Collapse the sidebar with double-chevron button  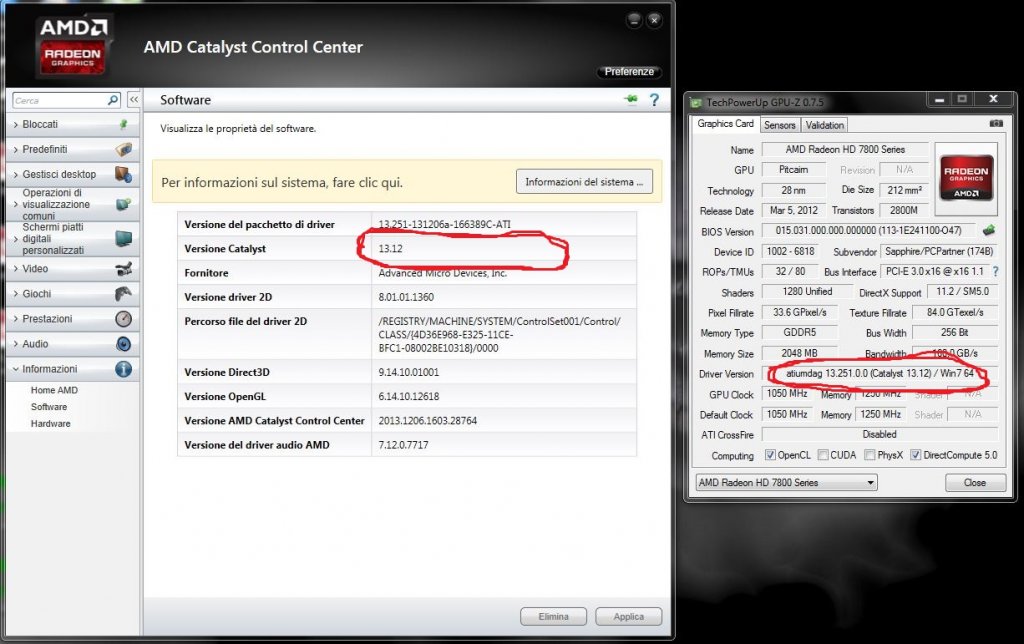coord(134,100)
